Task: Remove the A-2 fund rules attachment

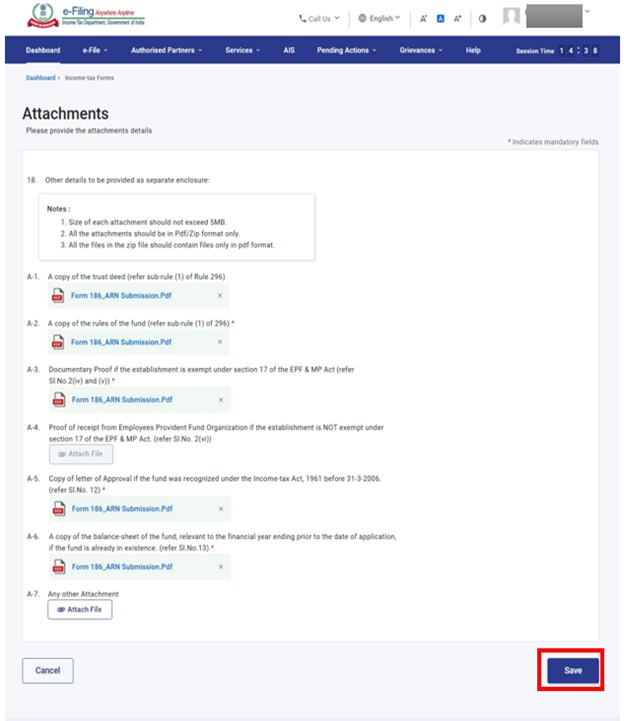Action: [220, 342]
